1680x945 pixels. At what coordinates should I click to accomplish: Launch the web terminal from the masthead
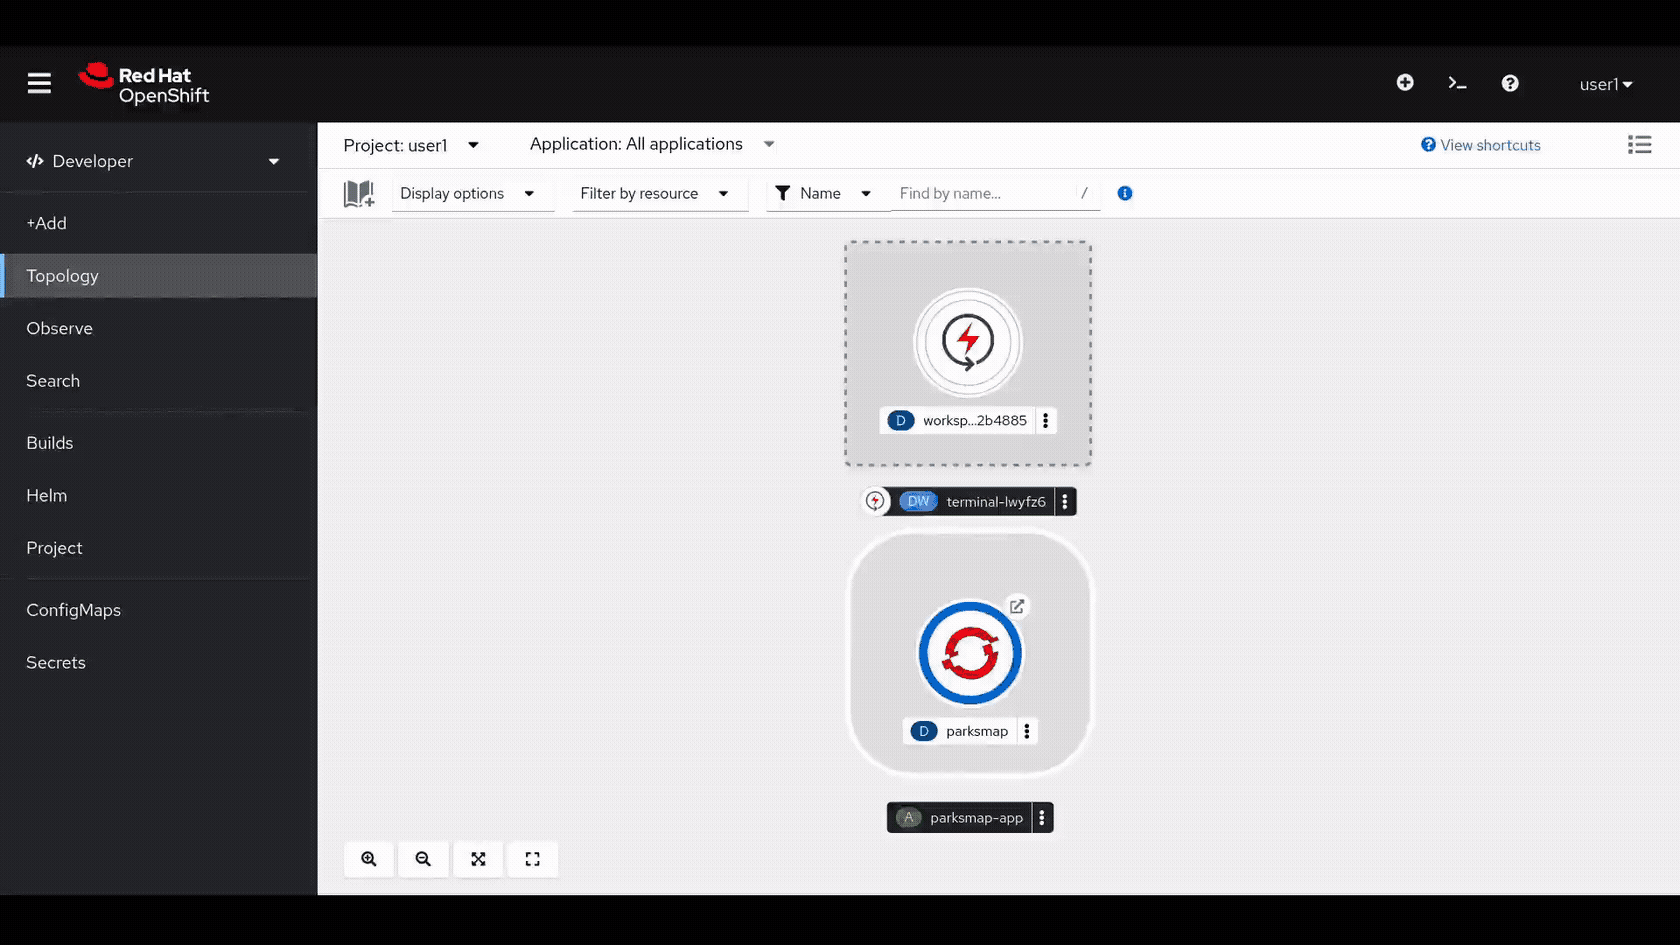(1457, 83)
